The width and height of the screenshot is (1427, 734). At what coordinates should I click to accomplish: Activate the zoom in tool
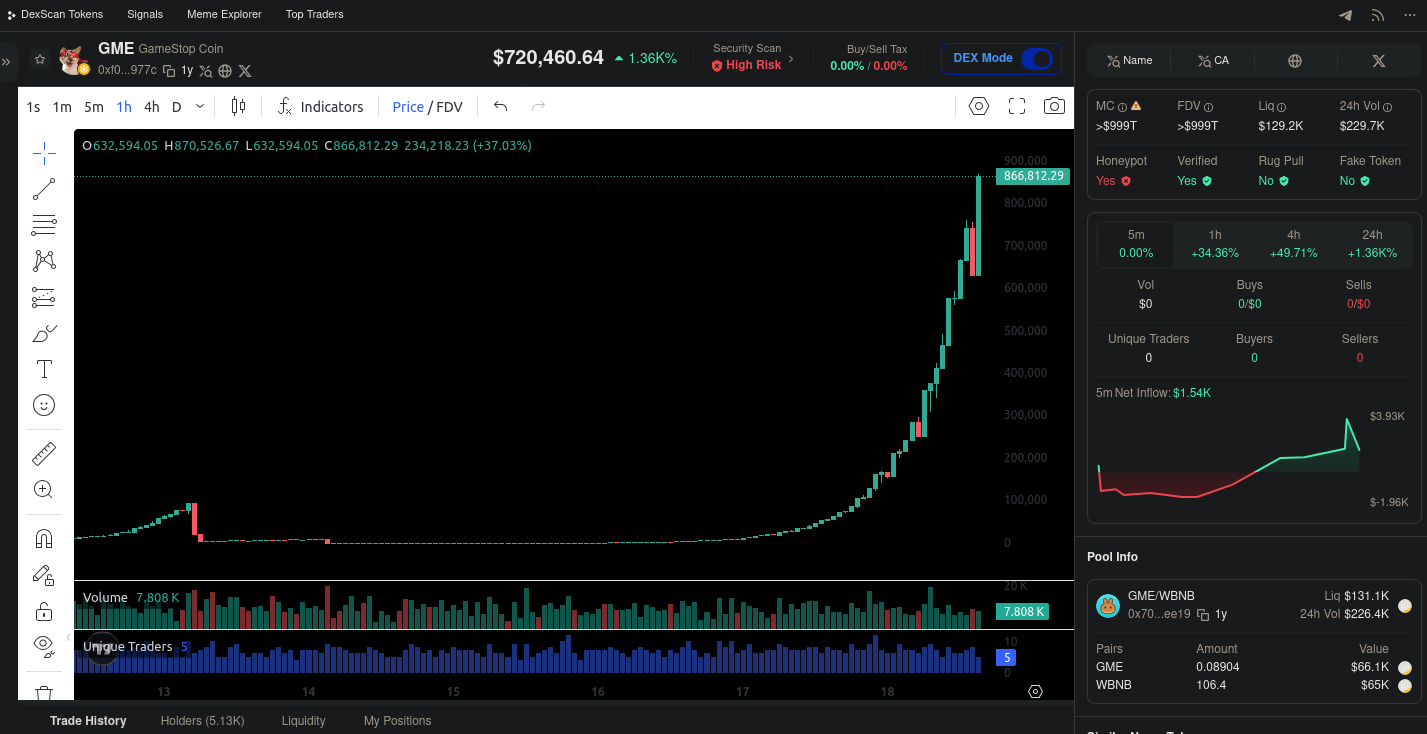pos(44,490)
